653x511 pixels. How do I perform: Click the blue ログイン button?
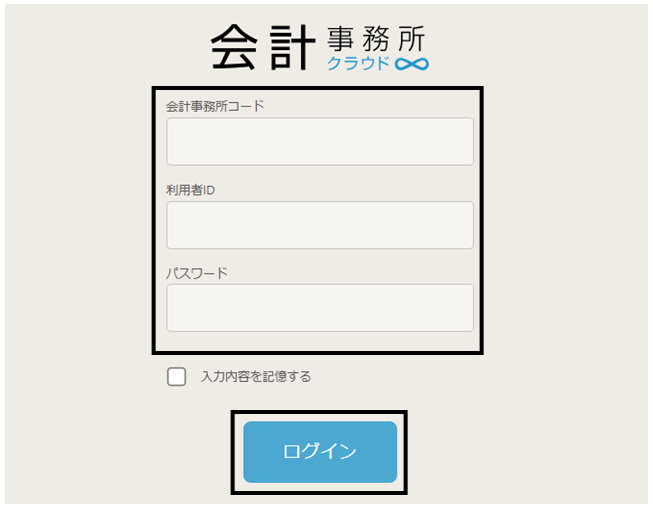click(x=320, y=452)
